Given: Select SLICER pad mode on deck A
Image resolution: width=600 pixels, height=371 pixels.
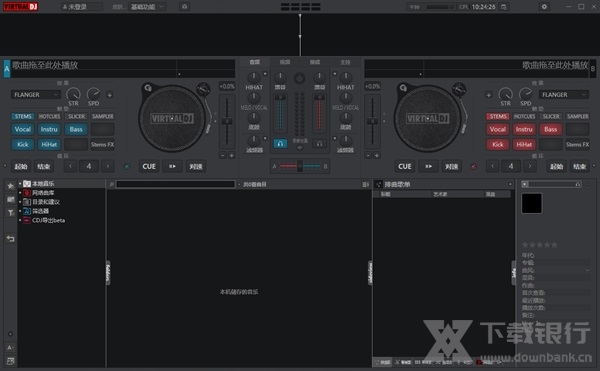Looking at the screenshot, I should click(76, 116).
